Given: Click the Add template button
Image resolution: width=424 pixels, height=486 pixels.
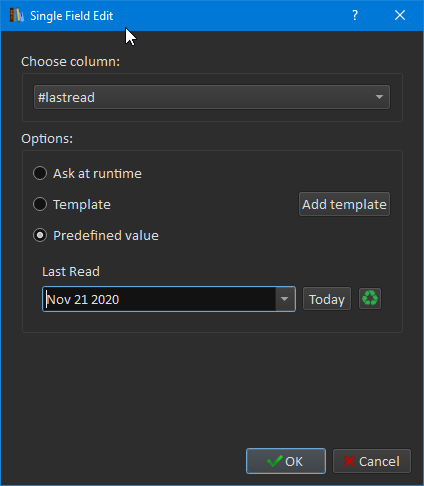Looking at the screenshot, I should pyautogui.click(x=344, y=204).
